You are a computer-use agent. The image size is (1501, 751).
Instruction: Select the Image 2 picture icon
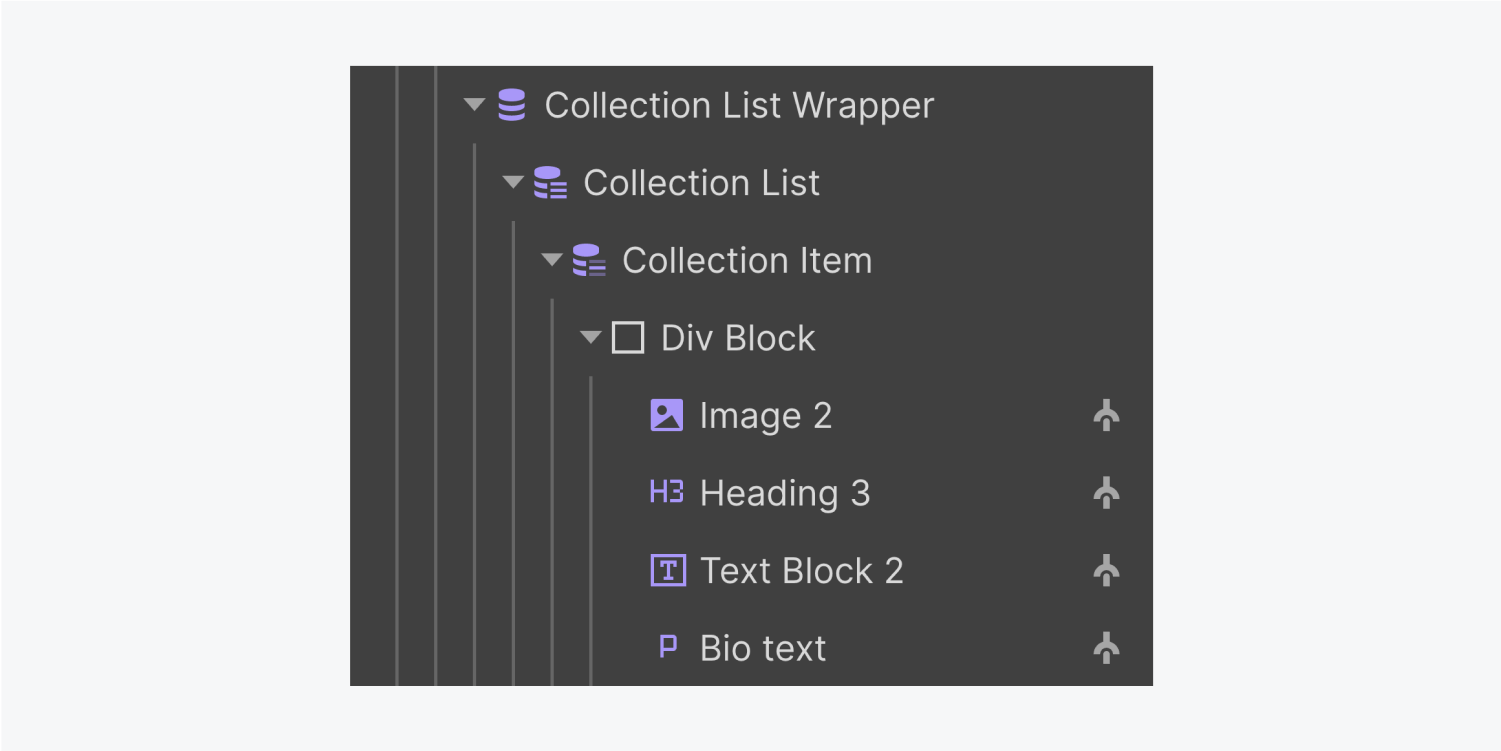point(666,415)
